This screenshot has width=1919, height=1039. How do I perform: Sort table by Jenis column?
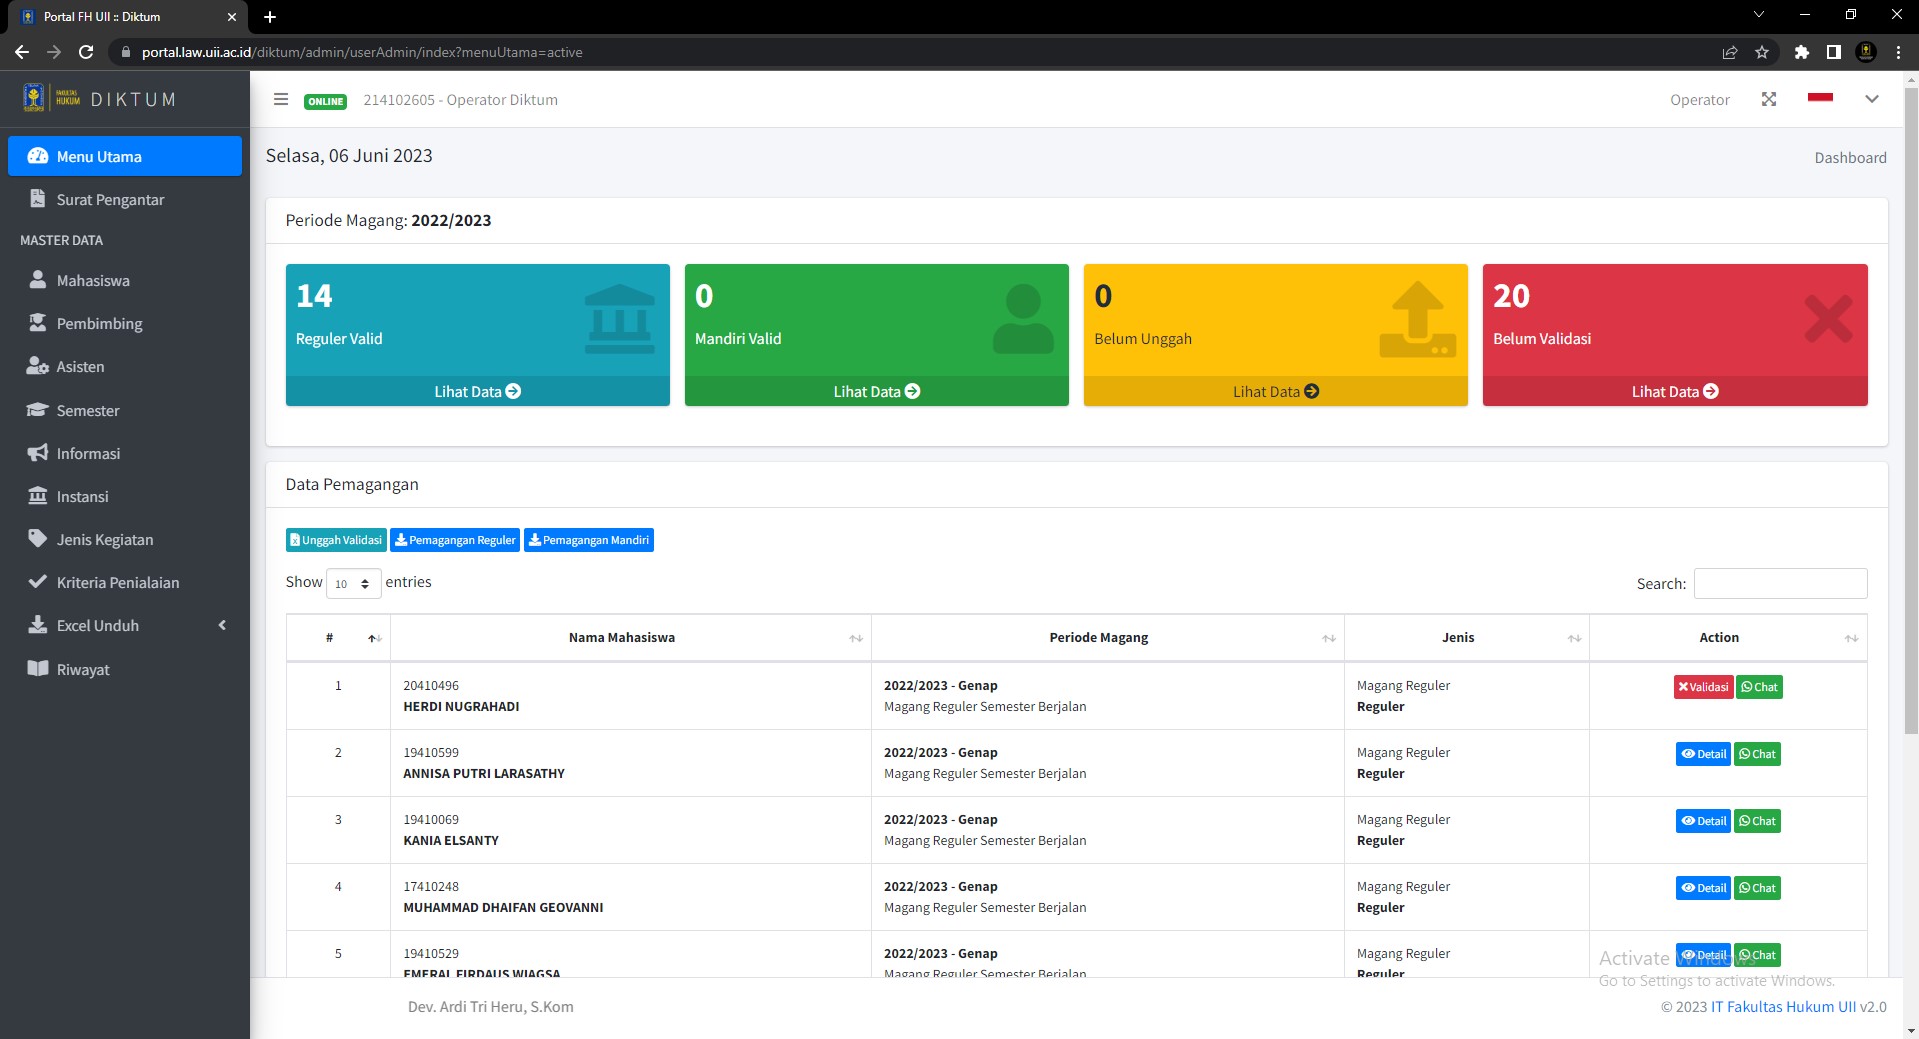1466,637
